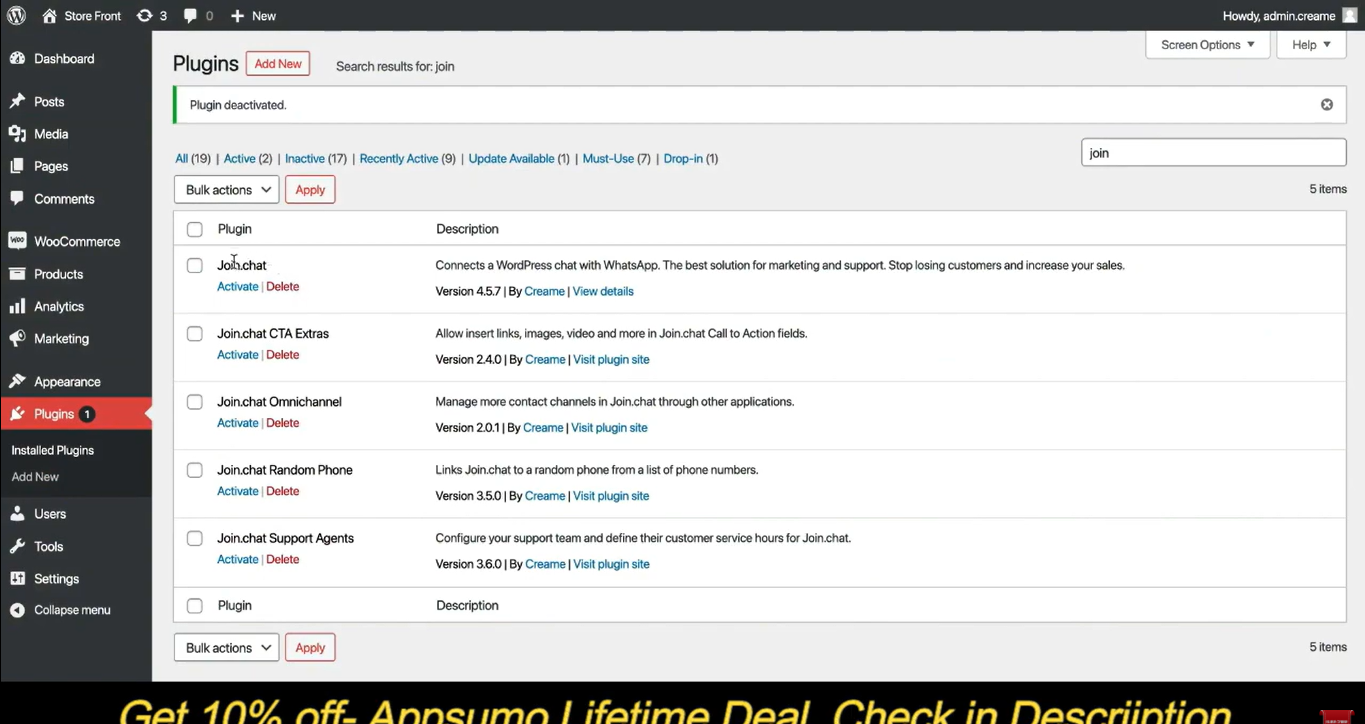
Task: Check the Join.chat Support Agents checkbox
Action: pos(195,538)
